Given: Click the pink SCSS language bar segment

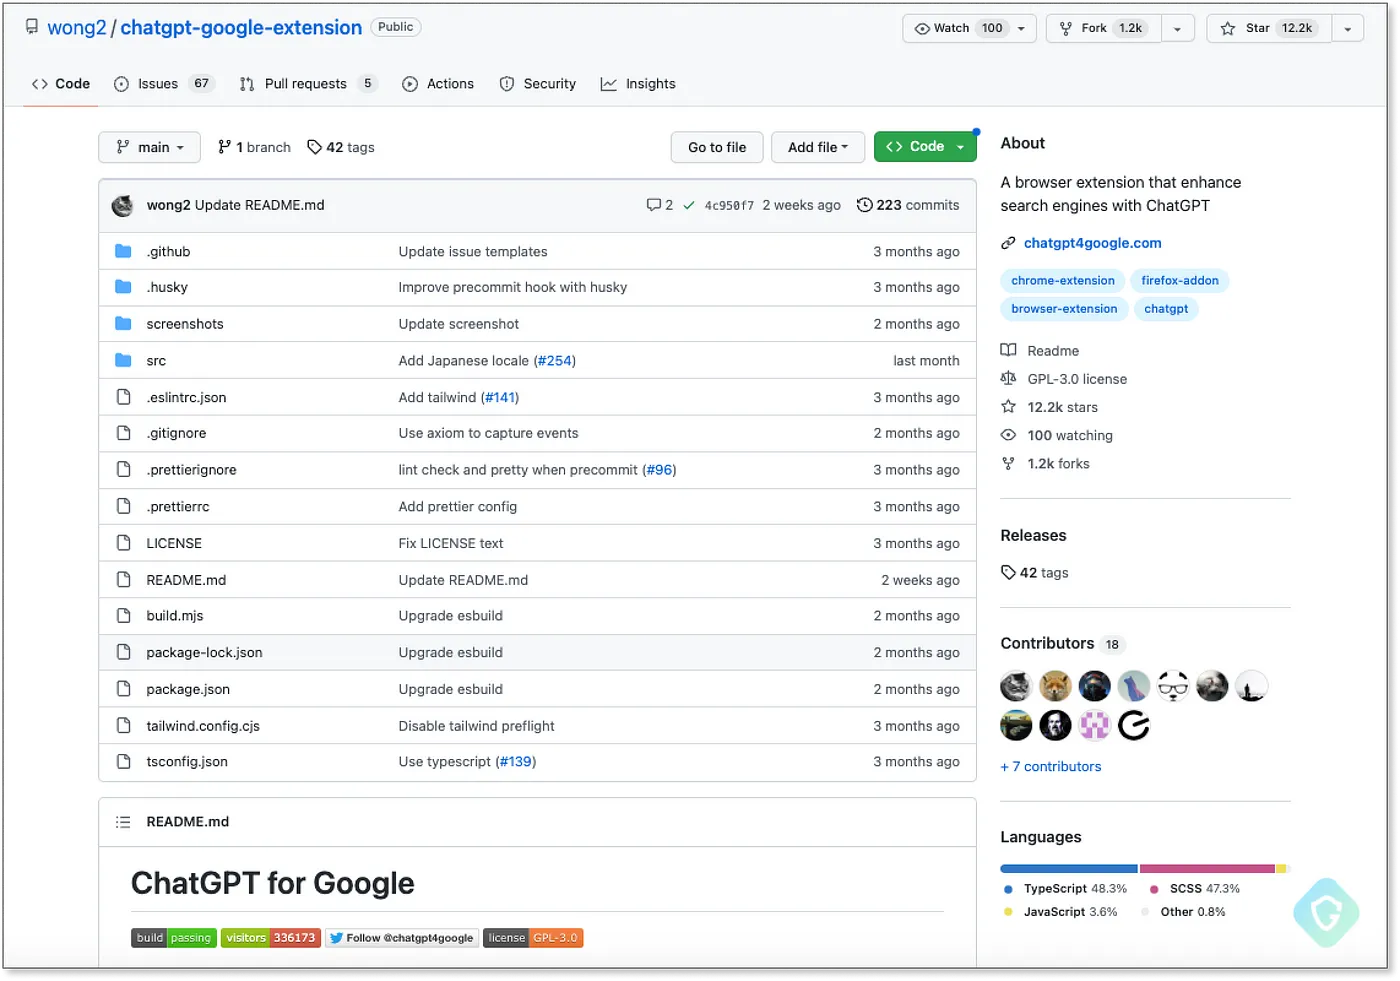Looking at the screenshot, I should click(1207, 868).
